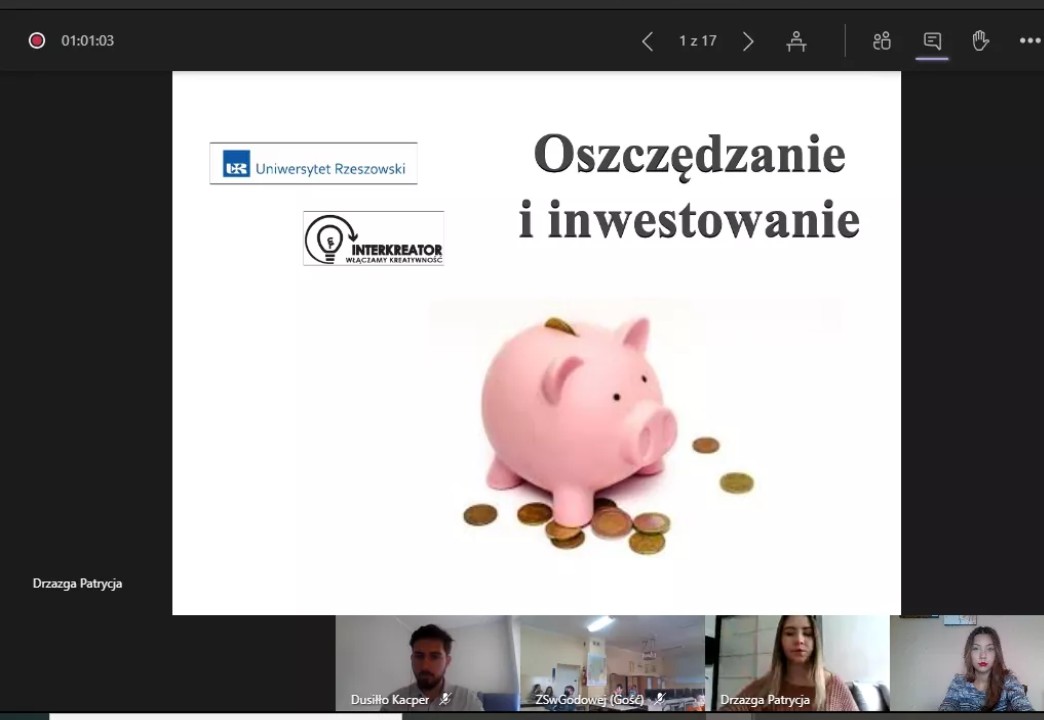Click the red recording indicator
The height and width of the screenshot is (720, 1044).
pyautogui.click(x=37, y=41)
